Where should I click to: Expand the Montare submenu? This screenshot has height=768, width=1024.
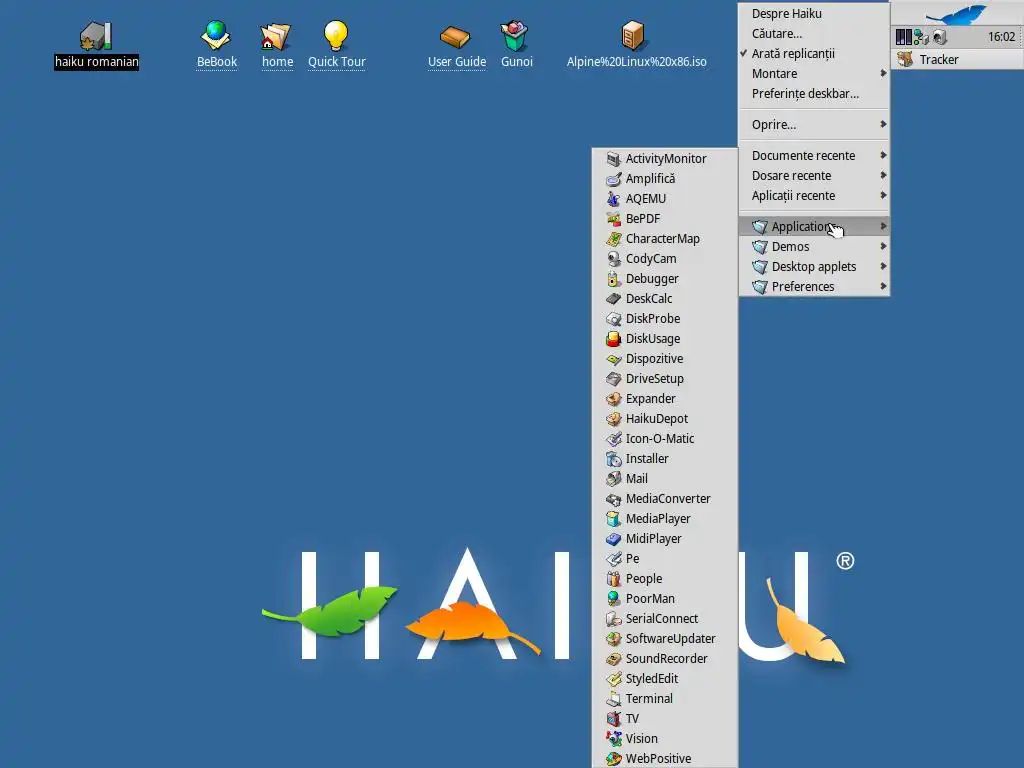click(814, 74)
